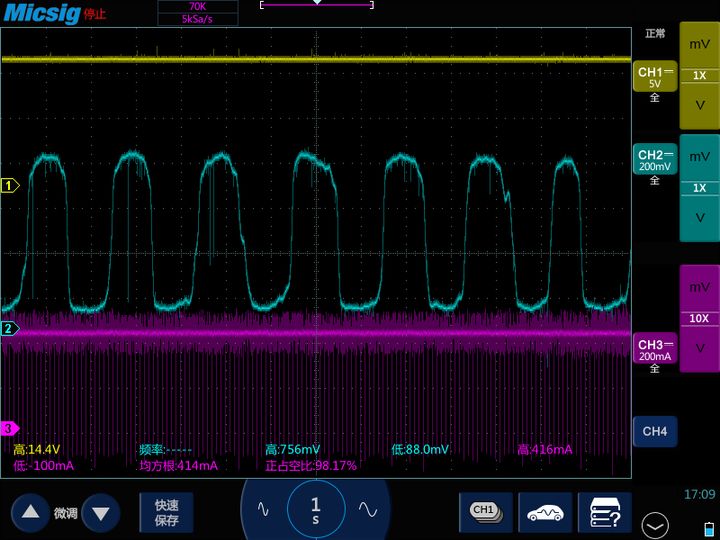Tap V to increase CH2 vertical scale

(699, 217)
